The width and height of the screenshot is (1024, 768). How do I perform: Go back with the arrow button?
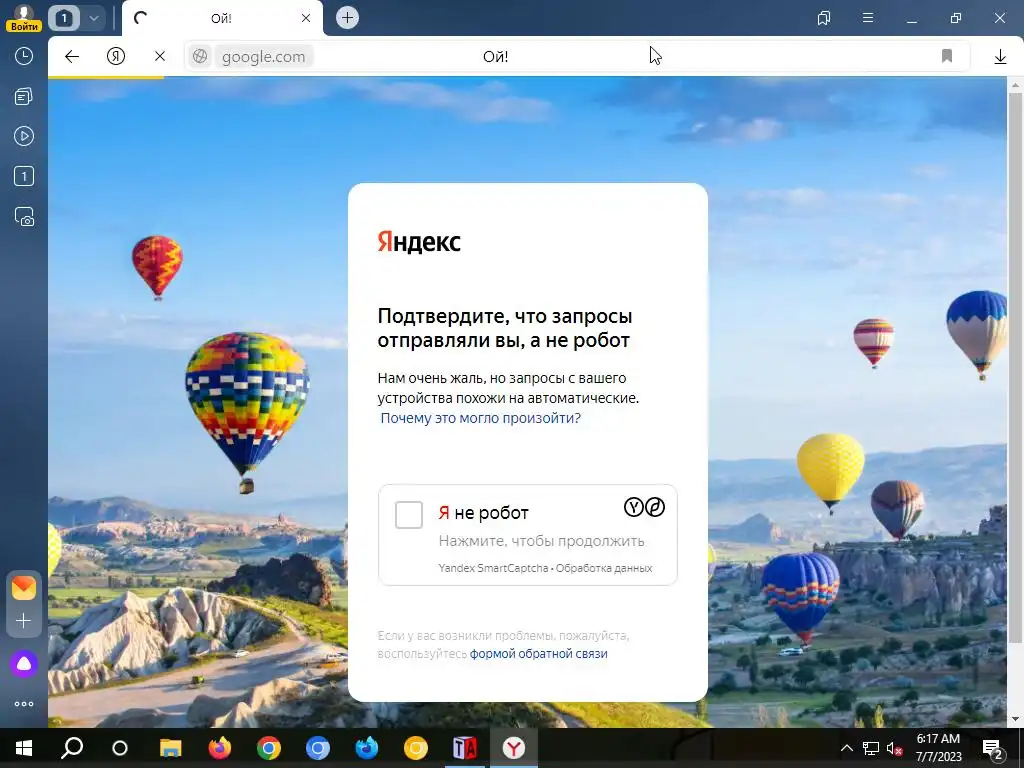pos(72,57)
